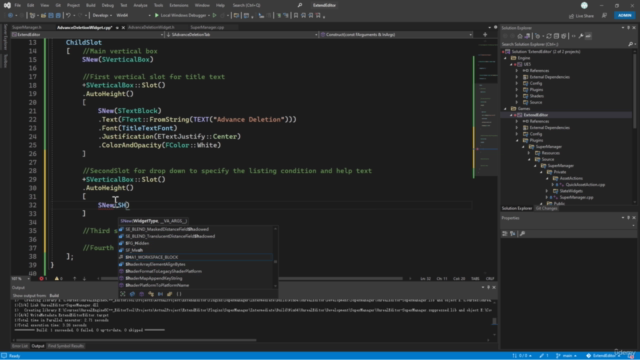
Task: Click the Save icon in toolbar
Action: (x=51, y=16)
